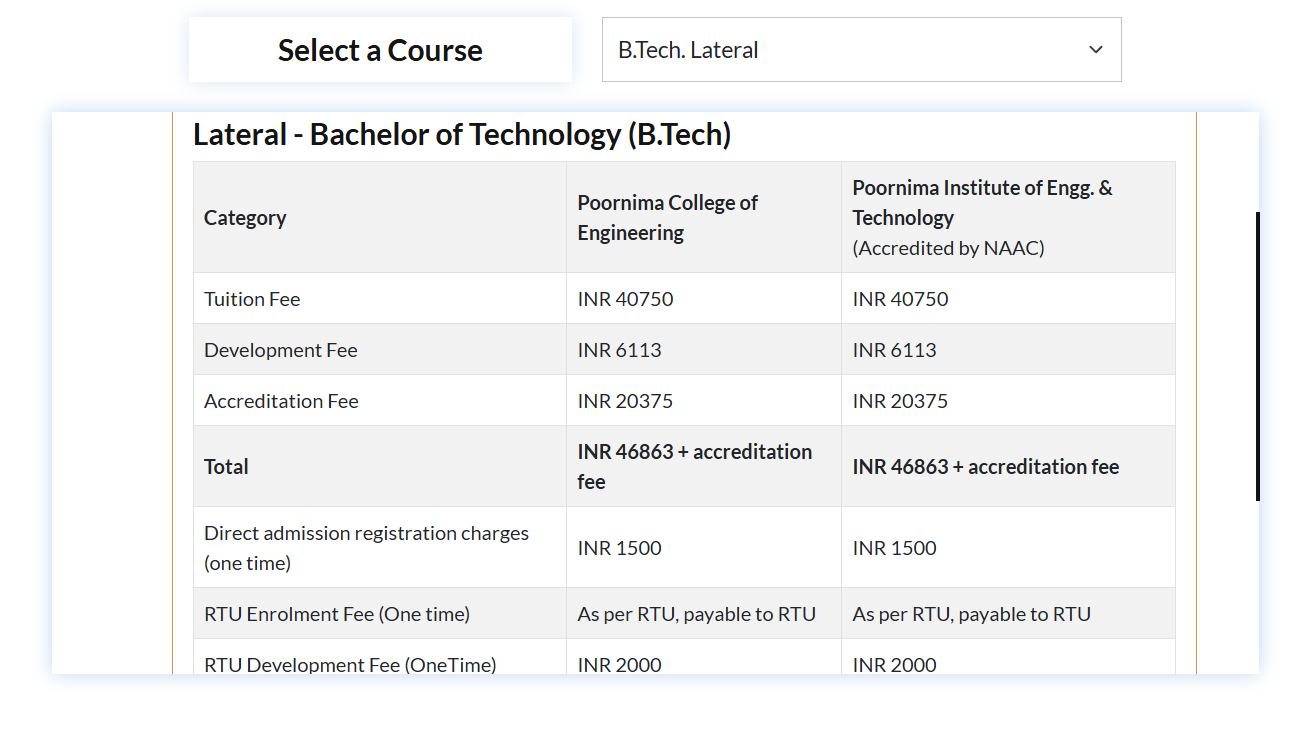
Task: Click INR 20375 under Poornima College of Engineering
Action: click(625, 401)
